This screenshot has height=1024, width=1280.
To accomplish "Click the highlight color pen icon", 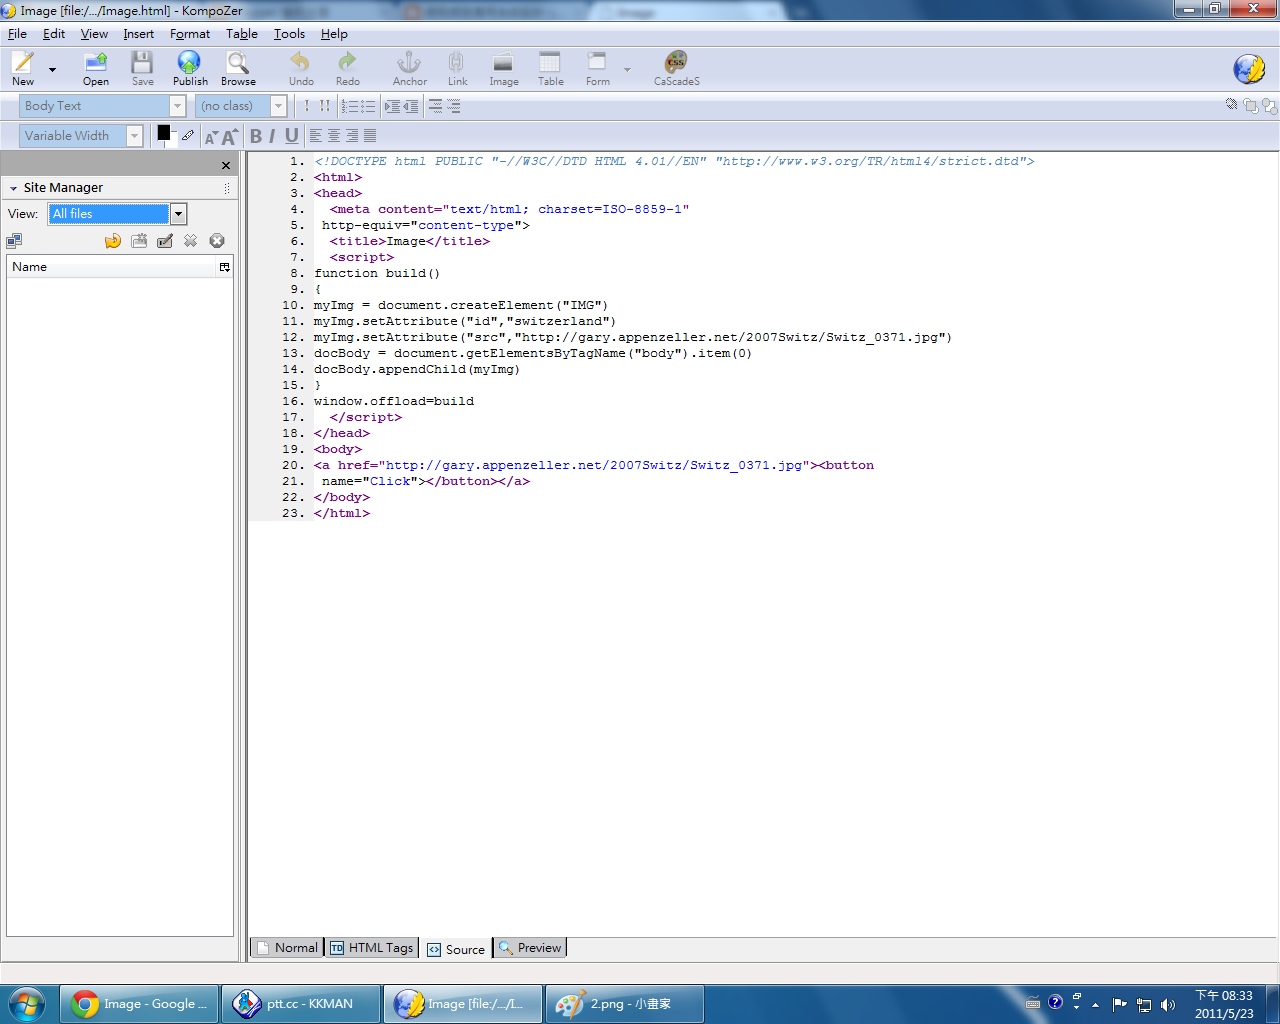I will (x=188, y=136).
